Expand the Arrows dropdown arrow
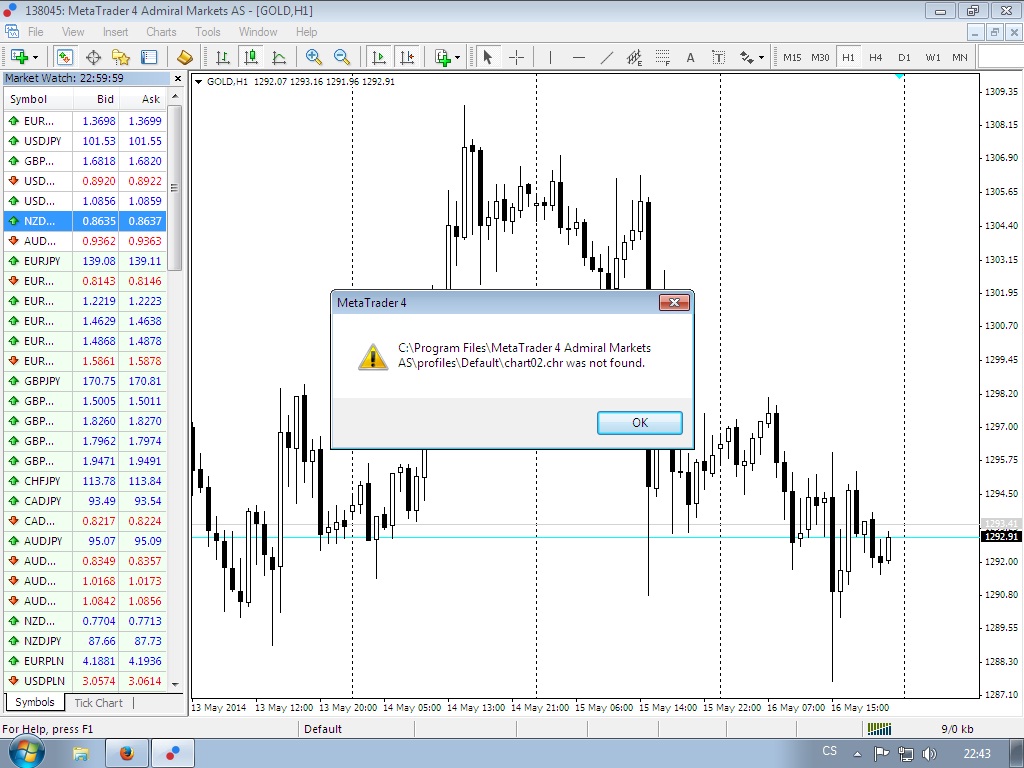 coord(761,58)
